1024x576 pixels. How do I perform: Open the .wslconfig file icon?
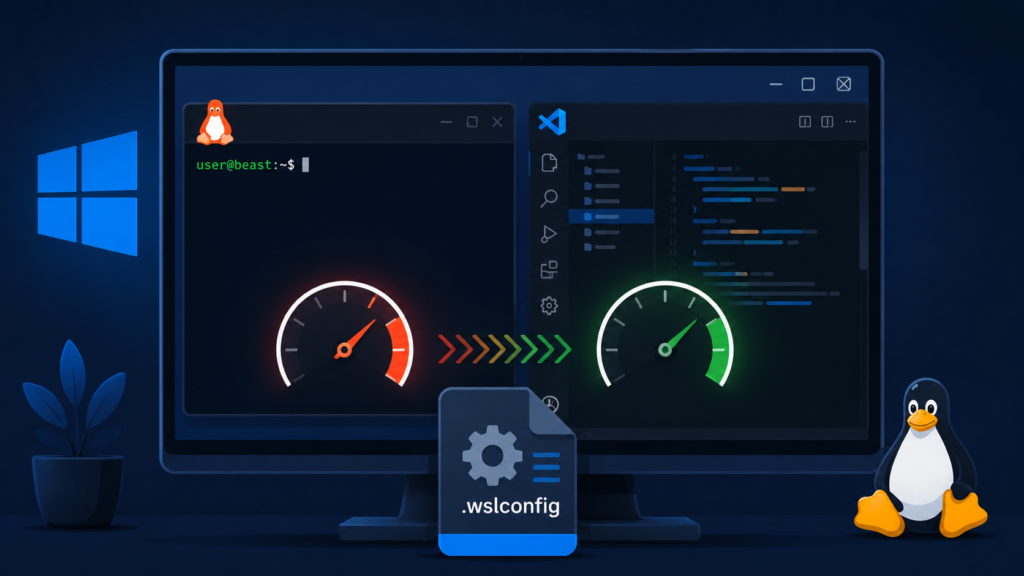coord(507,471)
